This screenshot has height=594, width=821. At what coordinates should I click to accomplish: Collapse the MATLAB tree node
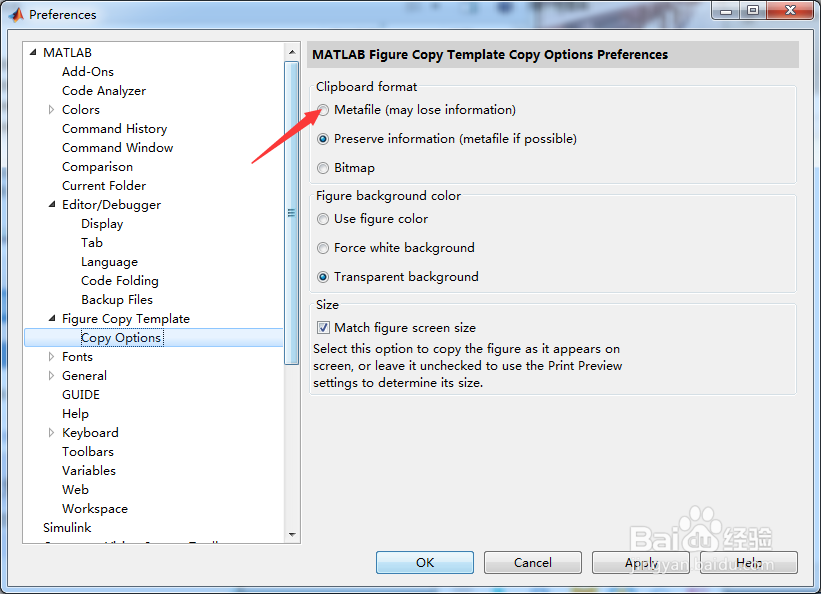(x=33, y=52)
